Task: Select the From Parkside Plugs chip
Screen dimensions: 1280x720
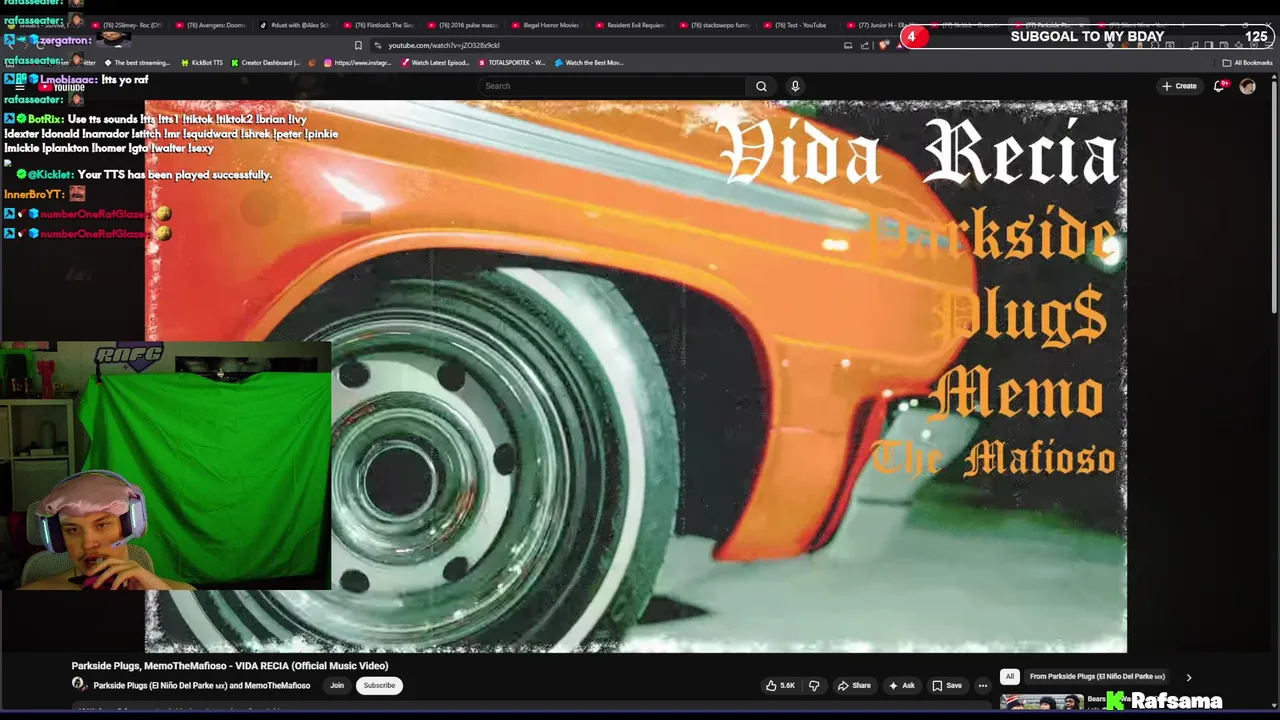Action: [1097, 676]
